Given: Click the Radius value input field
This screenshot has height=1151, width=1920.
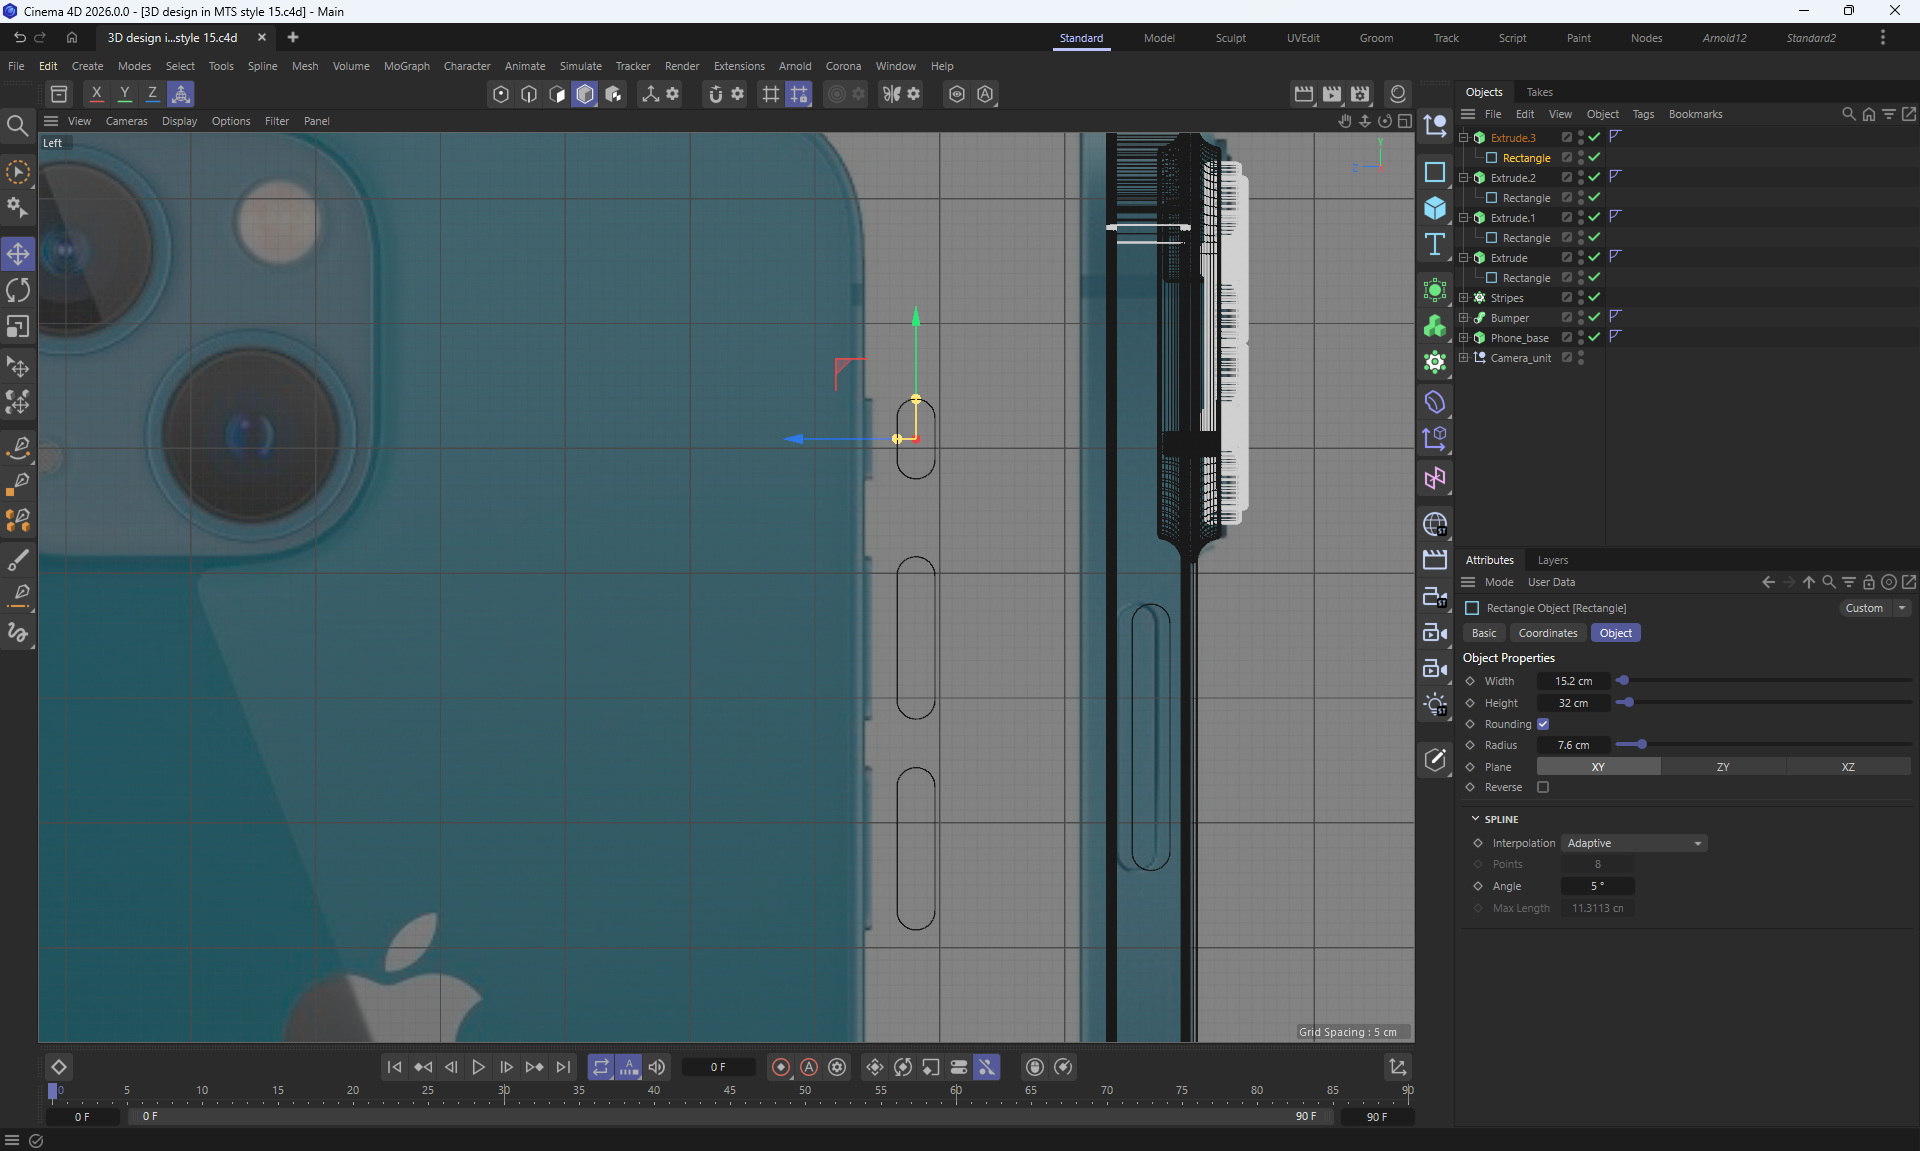Looking at the screenshot, I should [1573, 745].
